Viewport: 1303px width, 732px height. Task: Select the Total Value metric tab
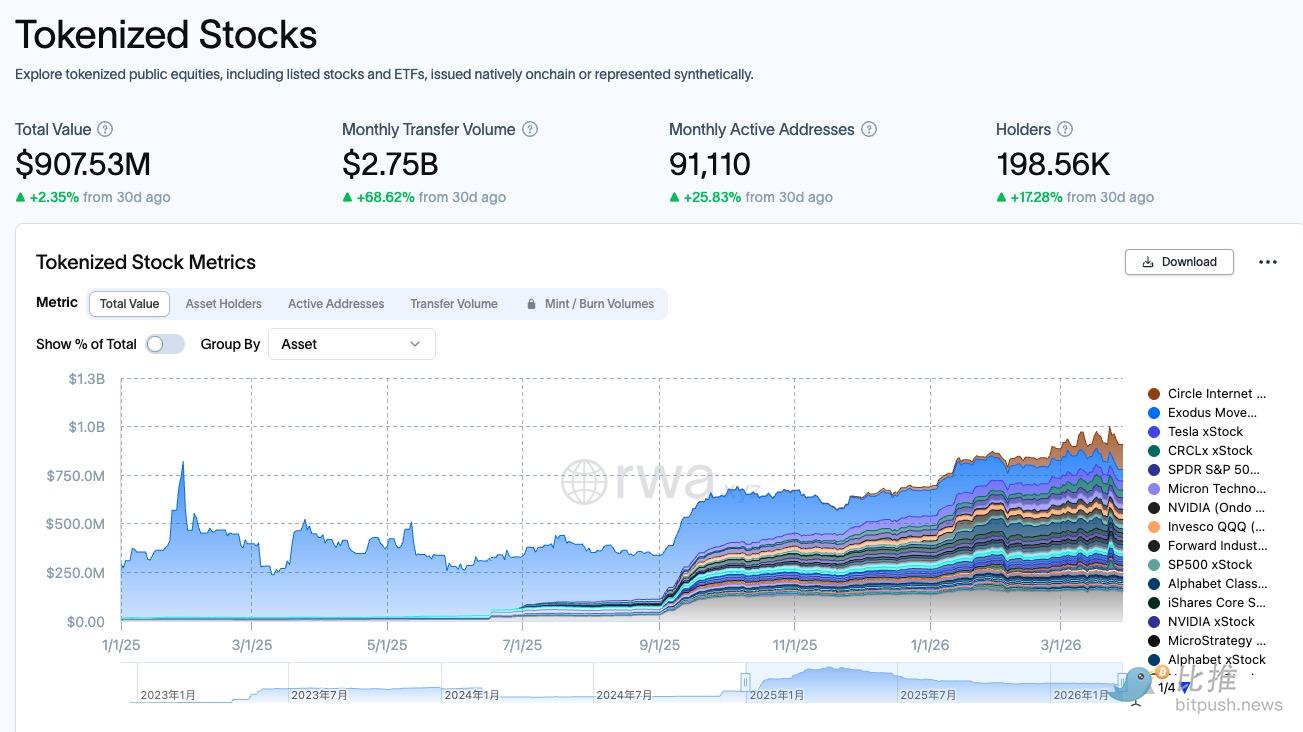[x=129, y=304]
